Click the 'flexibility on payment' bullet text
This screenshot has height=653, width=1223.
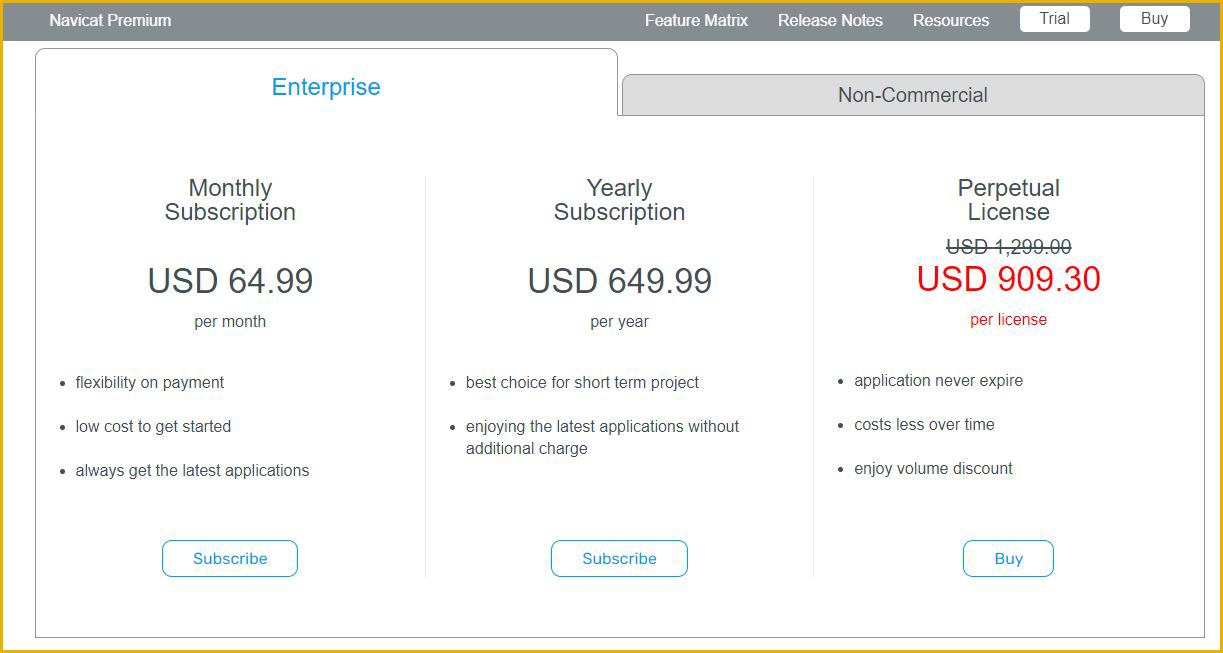[x=150, y=382]
